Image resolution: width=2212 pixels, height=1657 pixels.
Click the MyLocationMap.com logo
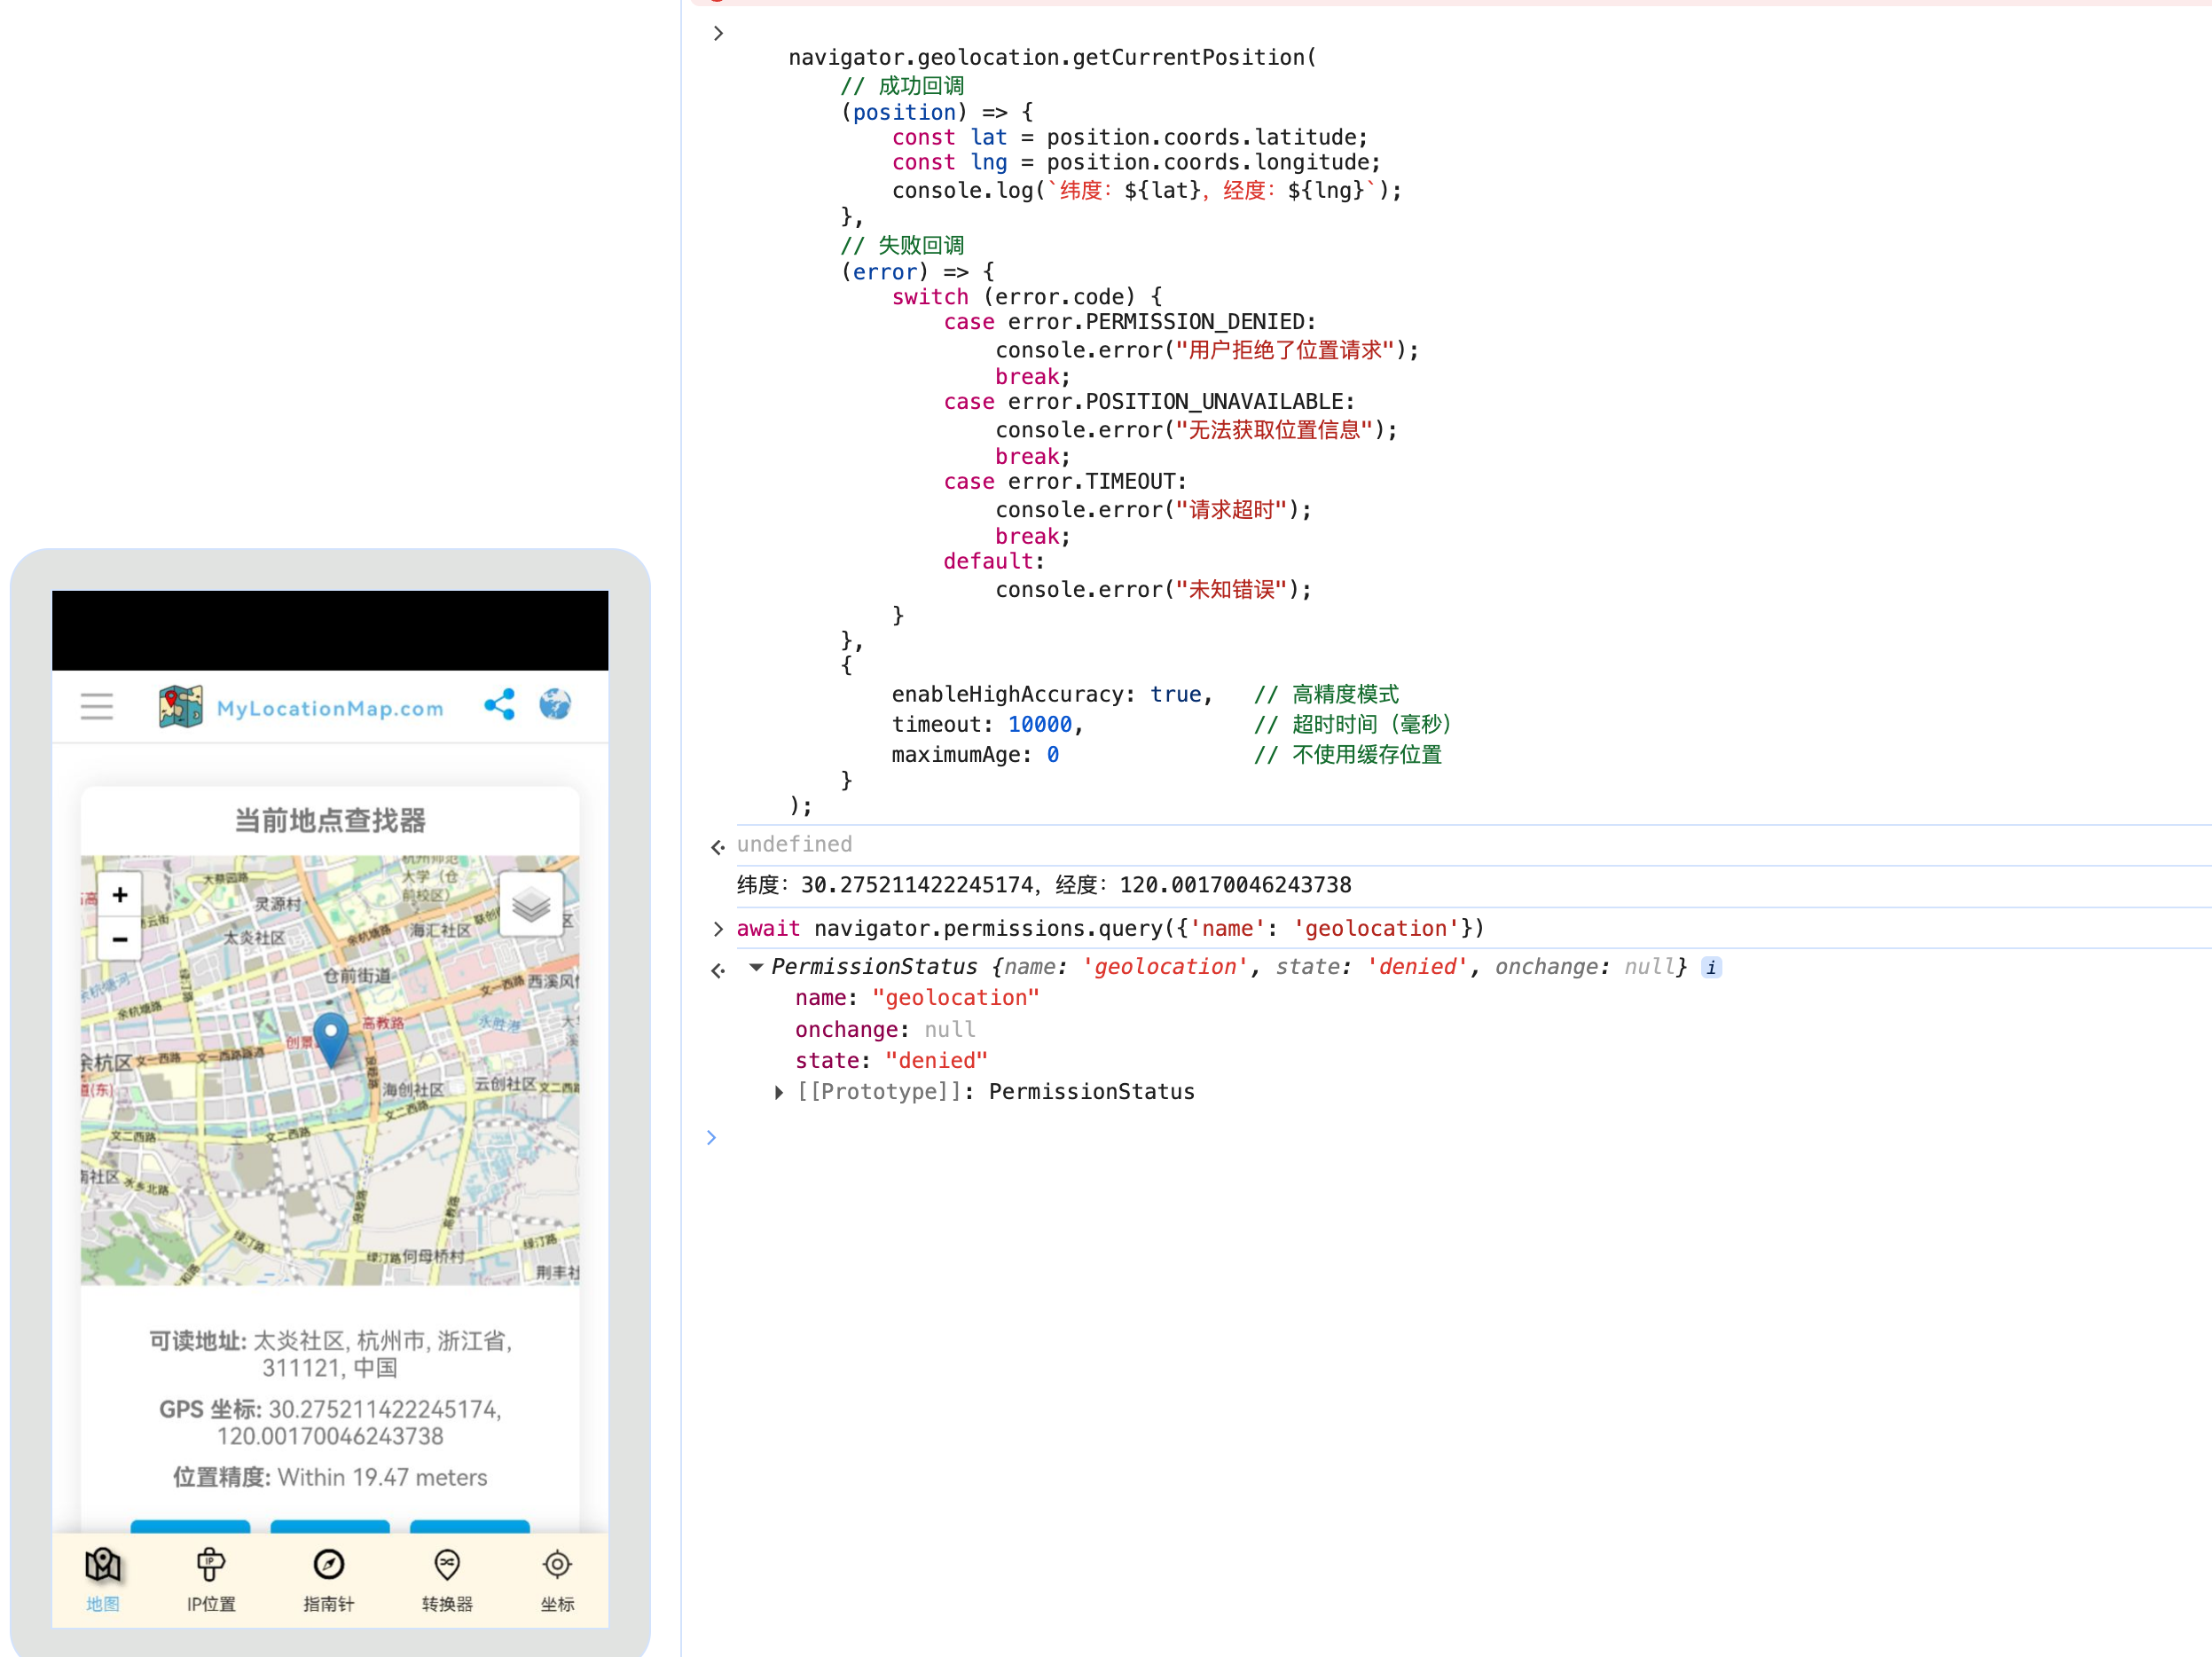pos(301,707)
